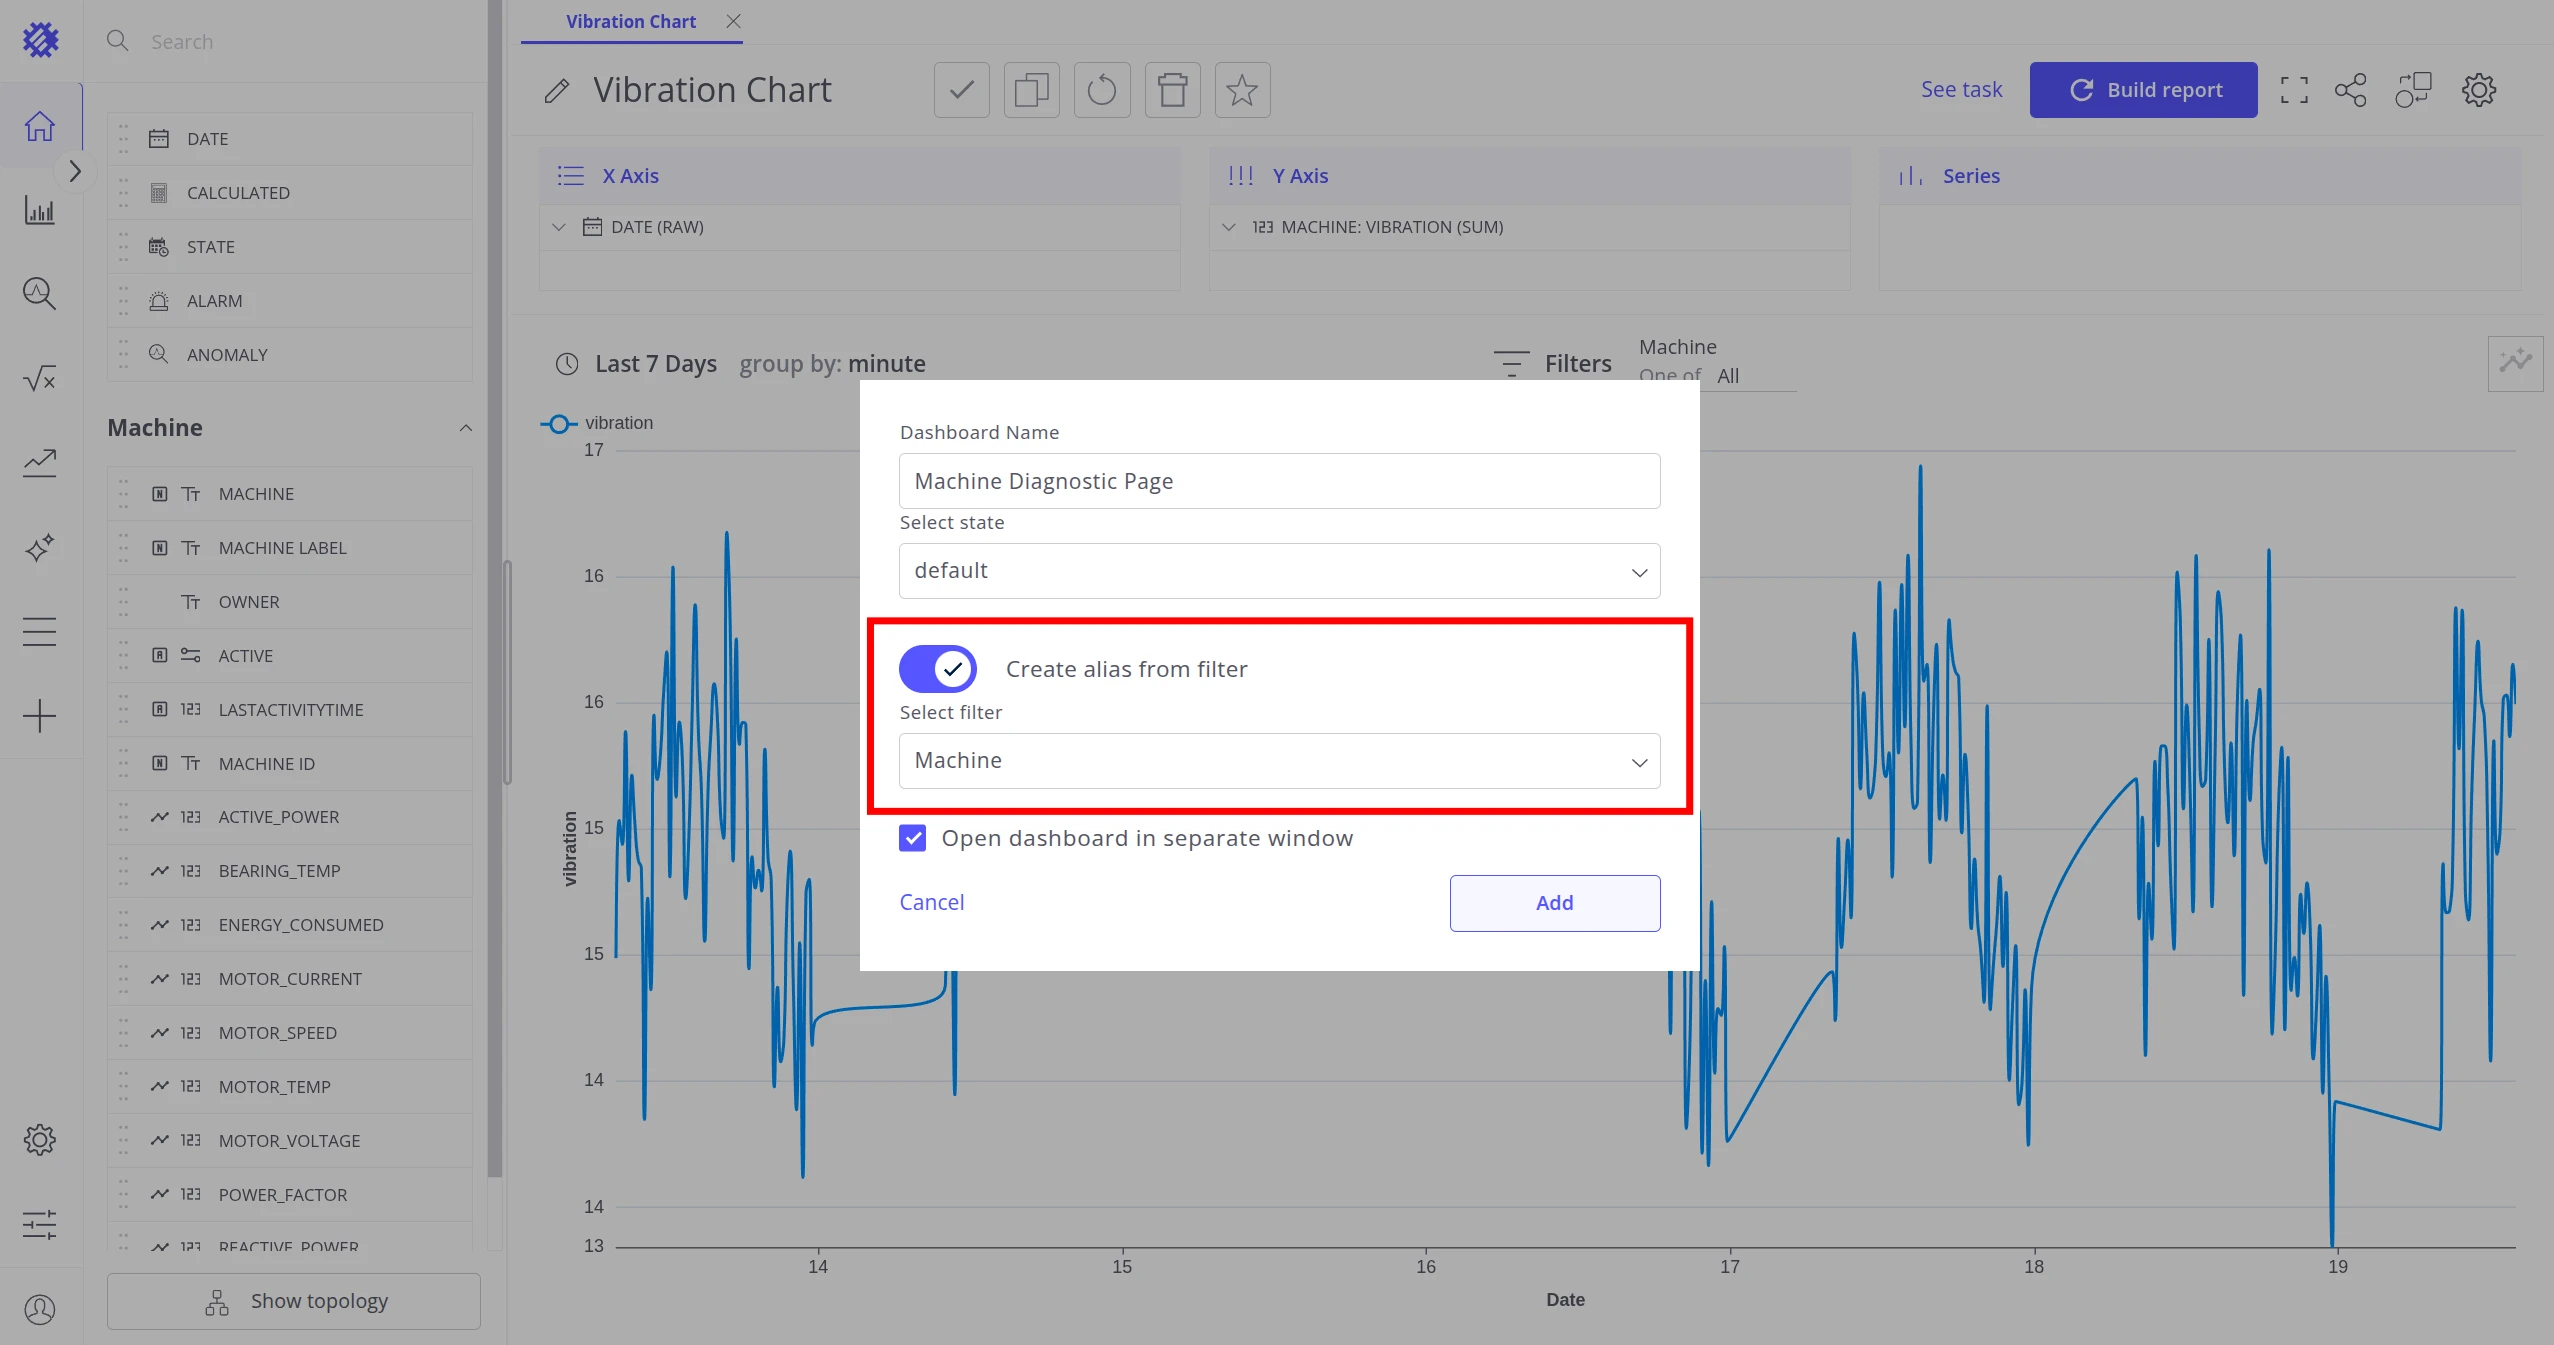Open the user profile icon
Screen dimensions: 2554x1345
[x=40, y=1309]
